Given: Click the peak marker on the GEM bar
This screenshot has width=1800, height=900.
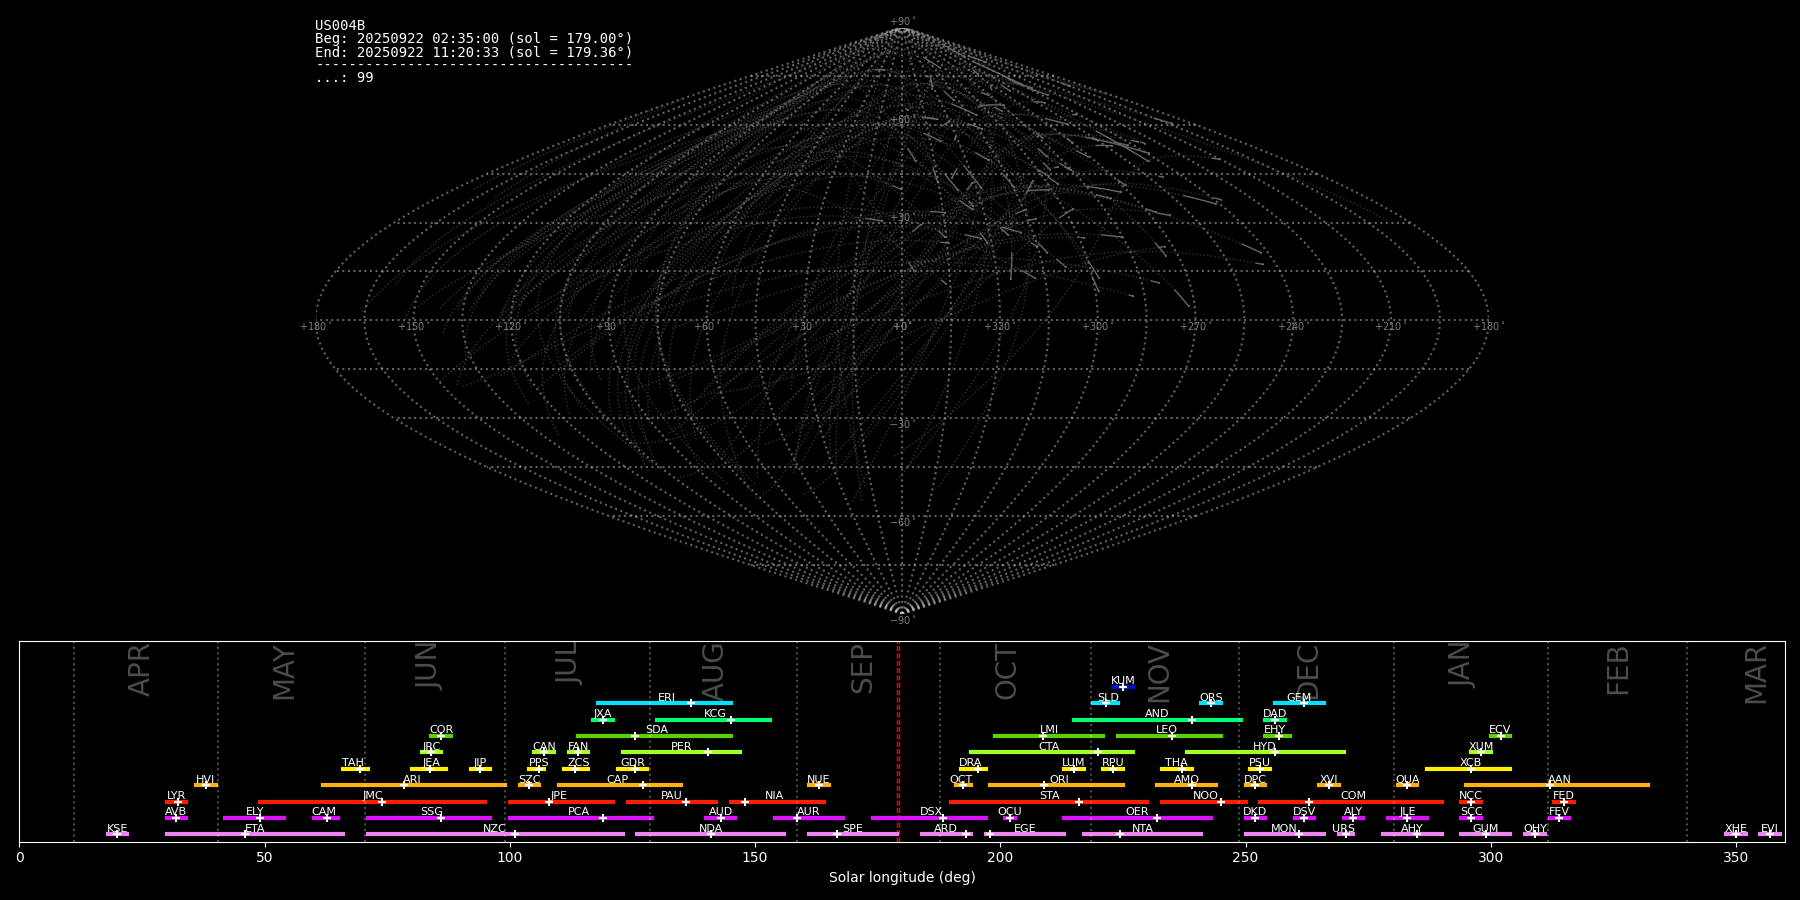Looking at the screenshot, I should pos(1303,703).
